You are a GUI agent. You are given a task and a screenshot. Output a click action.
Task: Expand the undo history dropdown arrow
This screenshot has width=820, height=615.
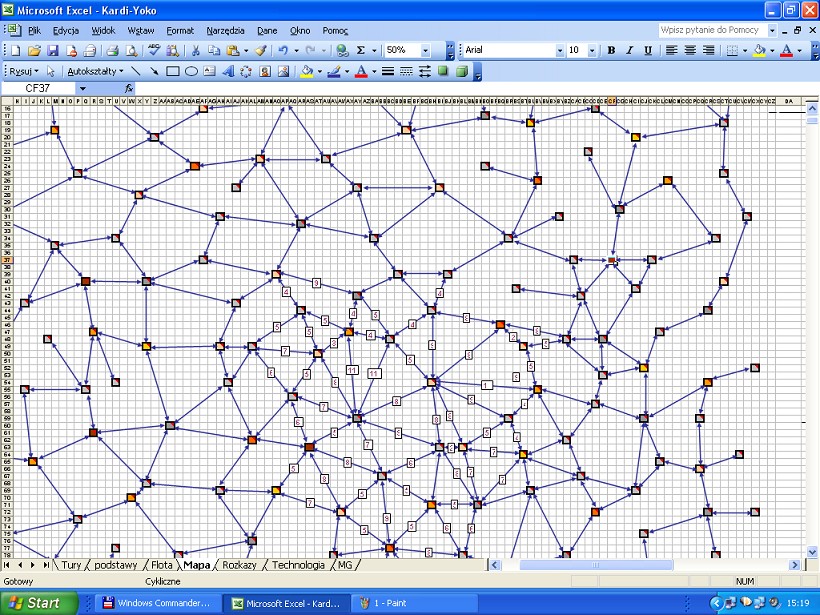(x=296, y=51)
